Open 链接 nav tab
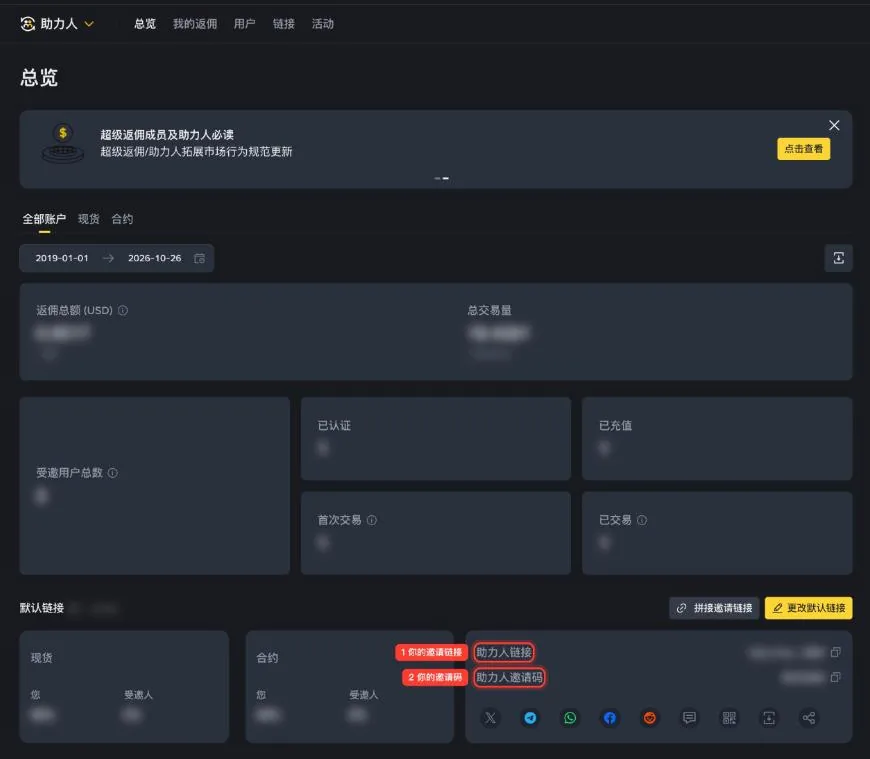This screenshot has width=870, height=759. tap(284, 24)
